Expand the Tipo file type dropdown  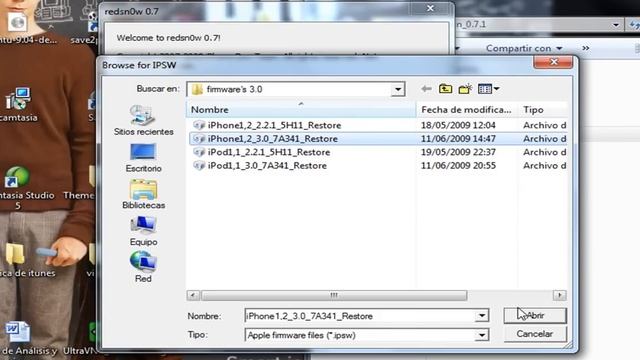482,335
